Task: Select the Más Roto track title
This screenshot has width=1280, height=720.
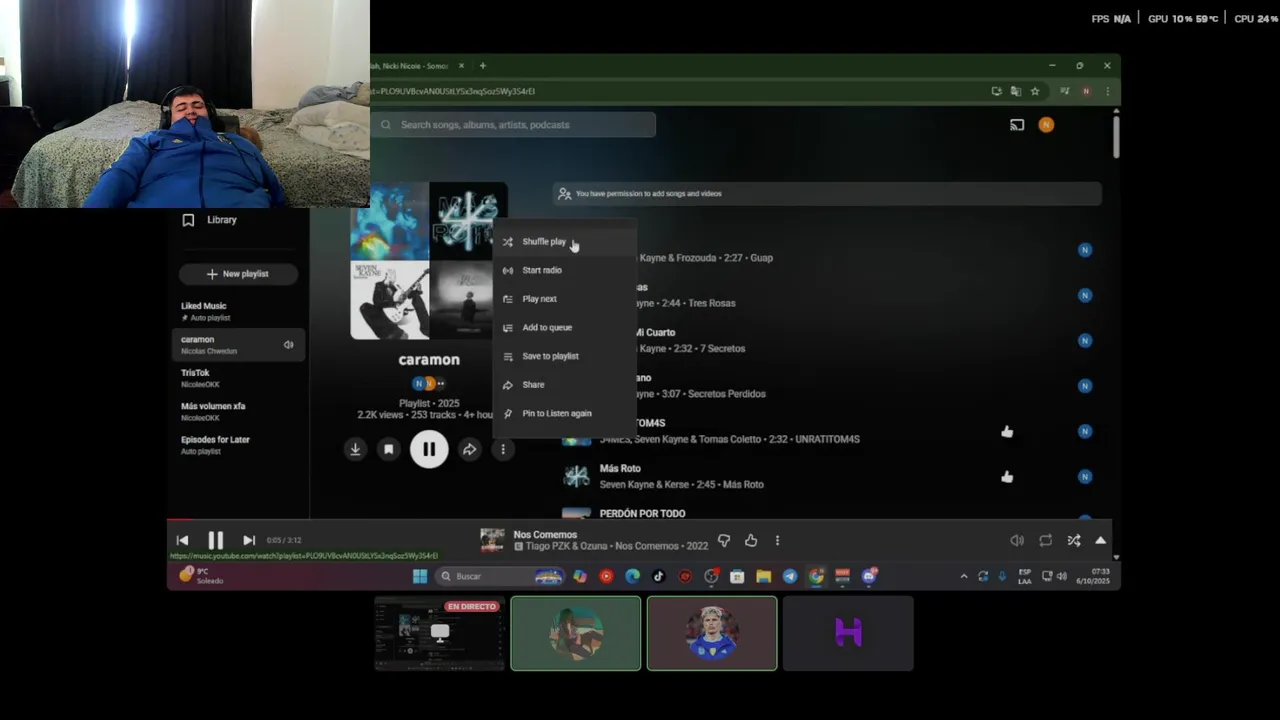Action: point(620,468)
